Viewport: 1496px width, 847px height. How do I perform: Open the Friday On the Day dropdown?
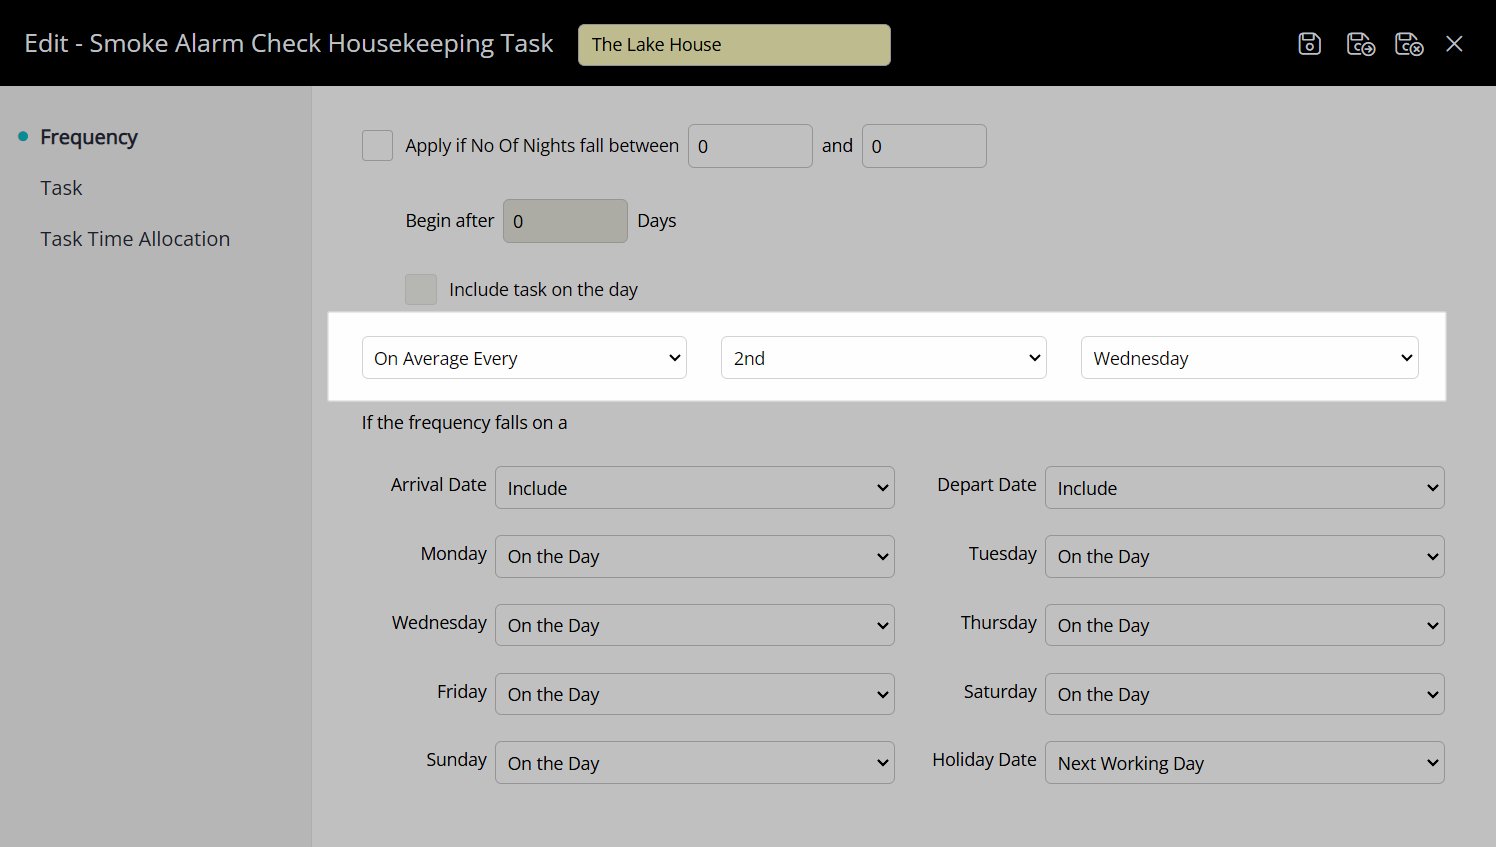click(694, 695)
